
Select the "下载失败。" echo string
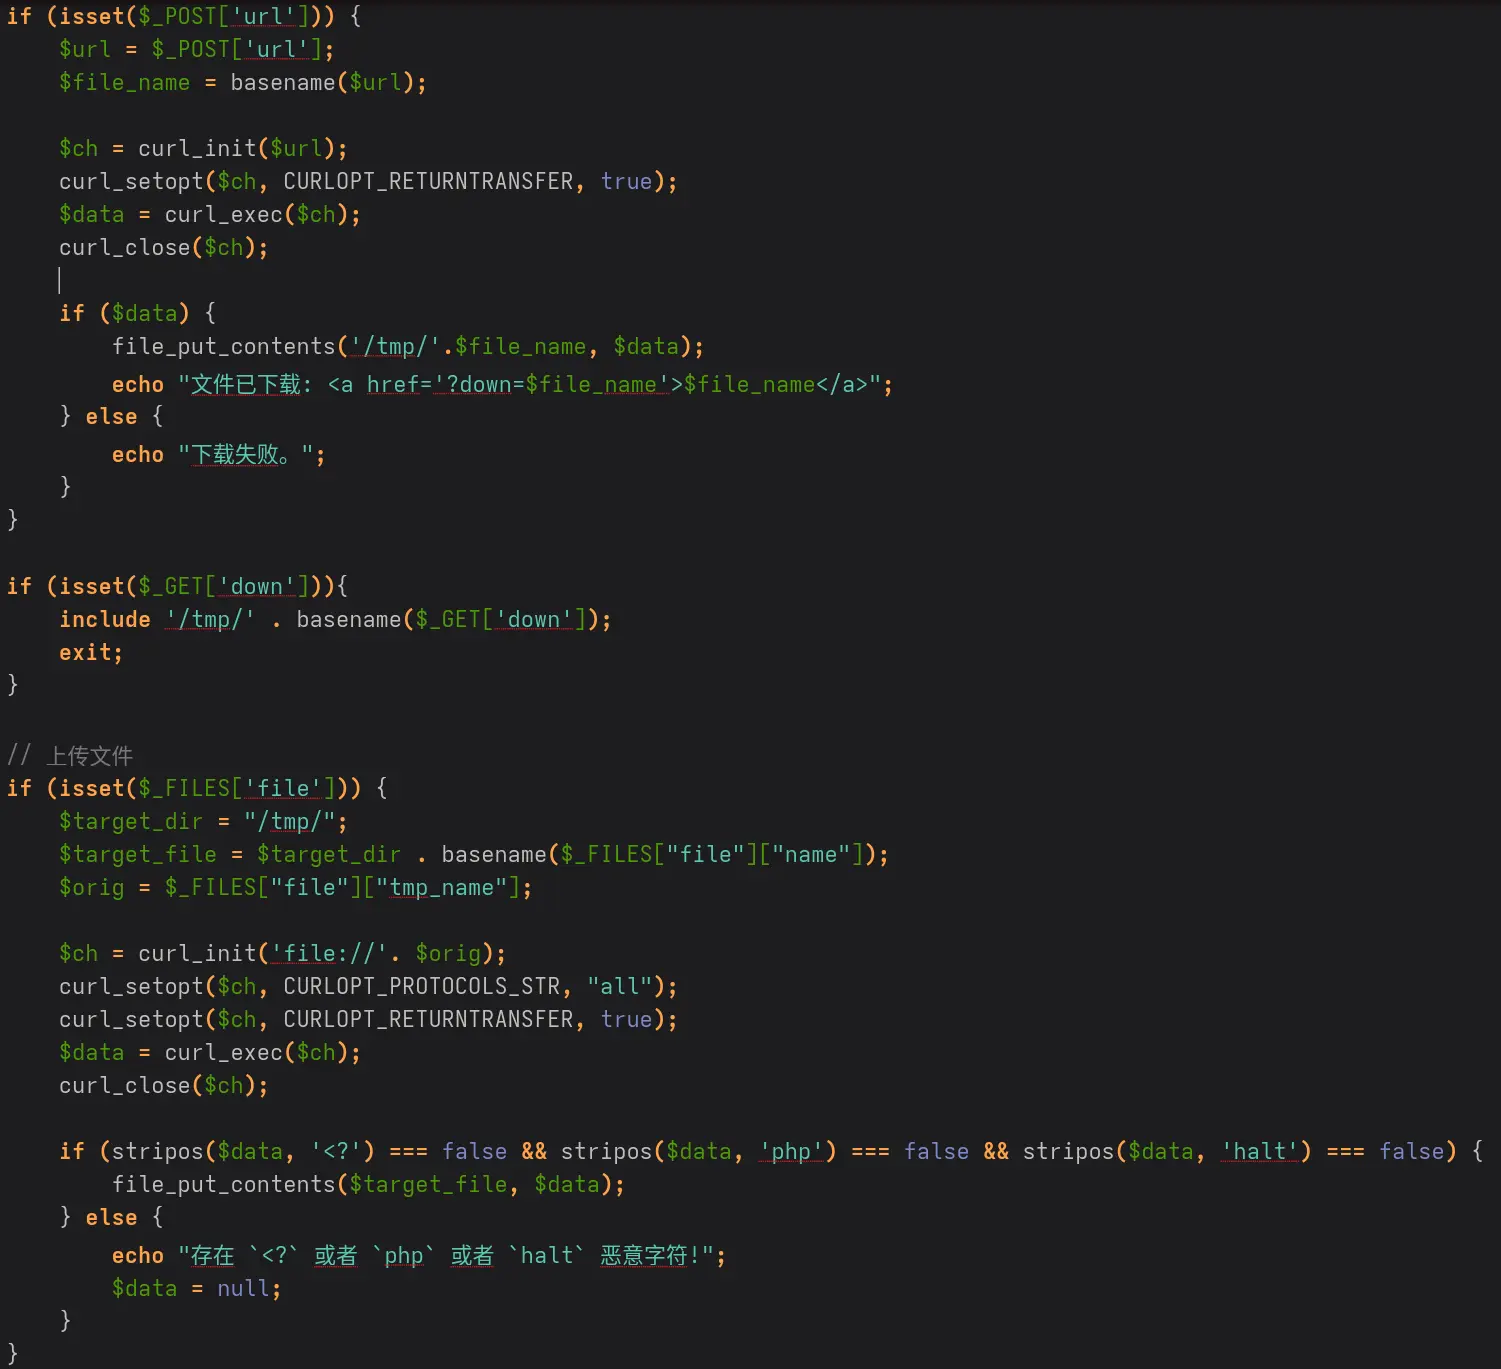[x=251, y=455]
